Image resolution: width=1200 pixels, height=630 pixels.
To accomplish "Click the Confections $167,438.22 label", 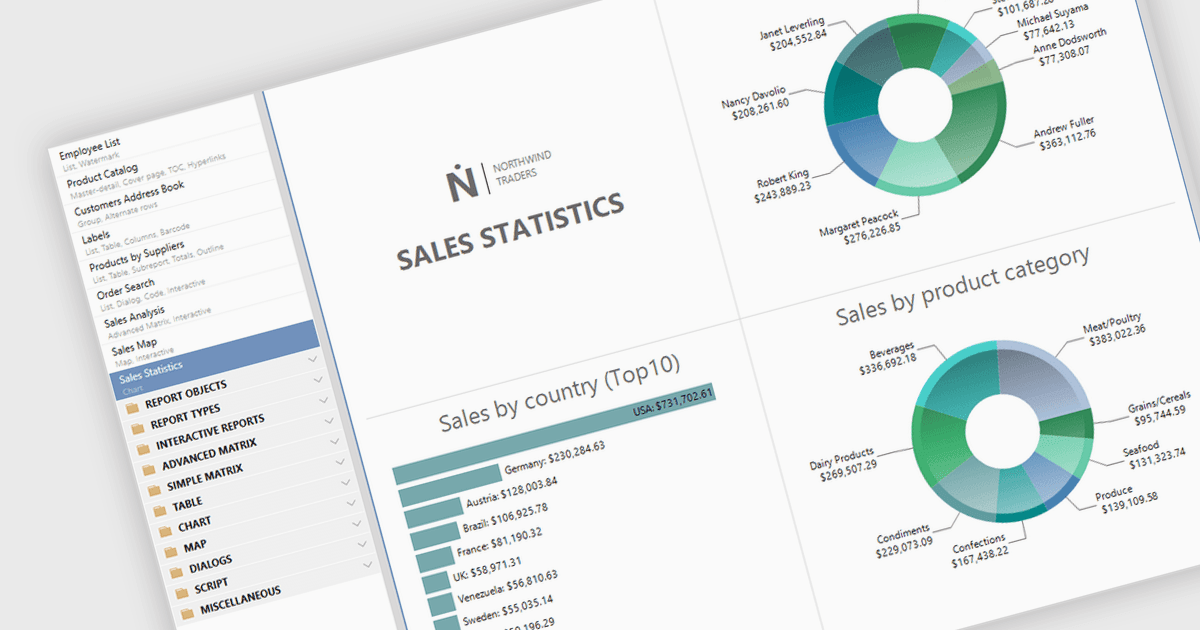I will tap(981, 549).
